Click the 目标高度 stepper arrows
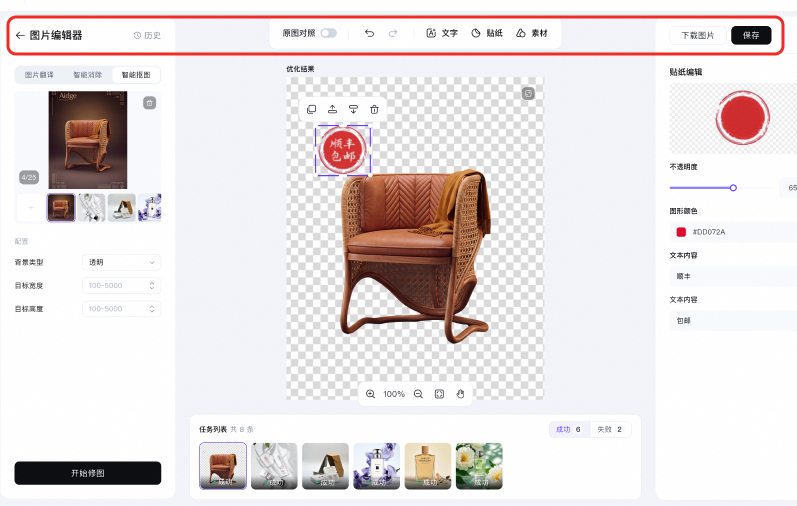 click(x=151, y=309)
